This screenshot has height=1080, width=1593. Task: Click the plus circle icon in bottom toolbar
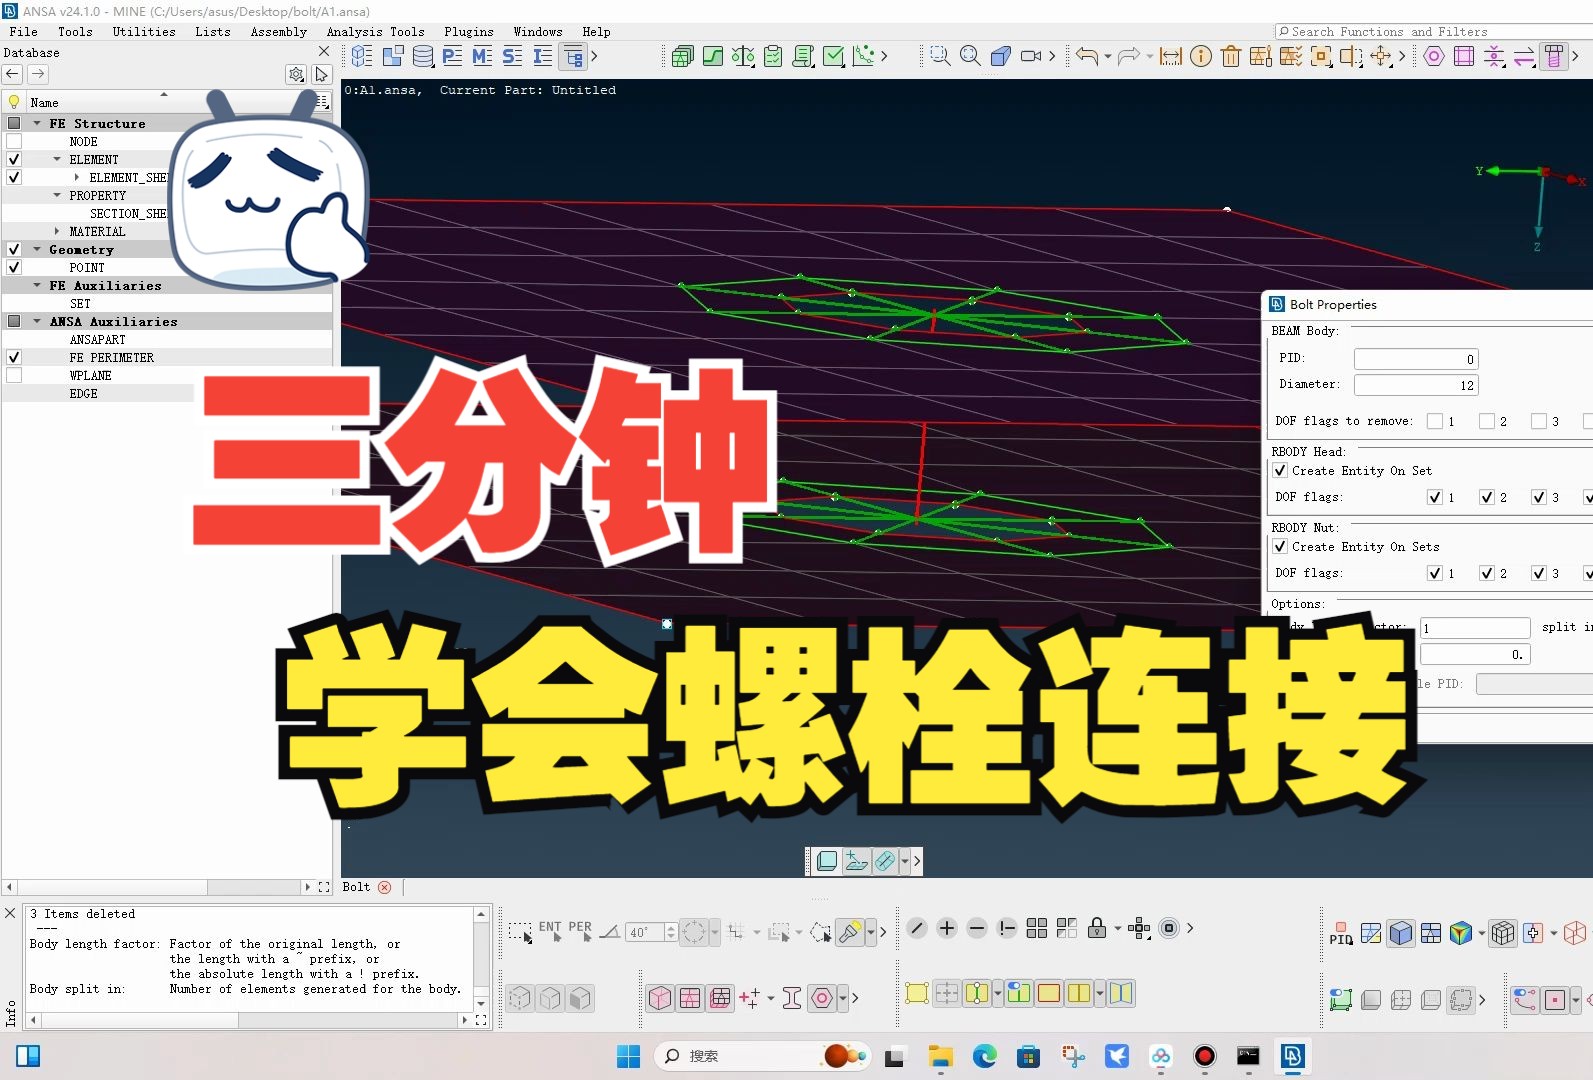click(947, 928)
